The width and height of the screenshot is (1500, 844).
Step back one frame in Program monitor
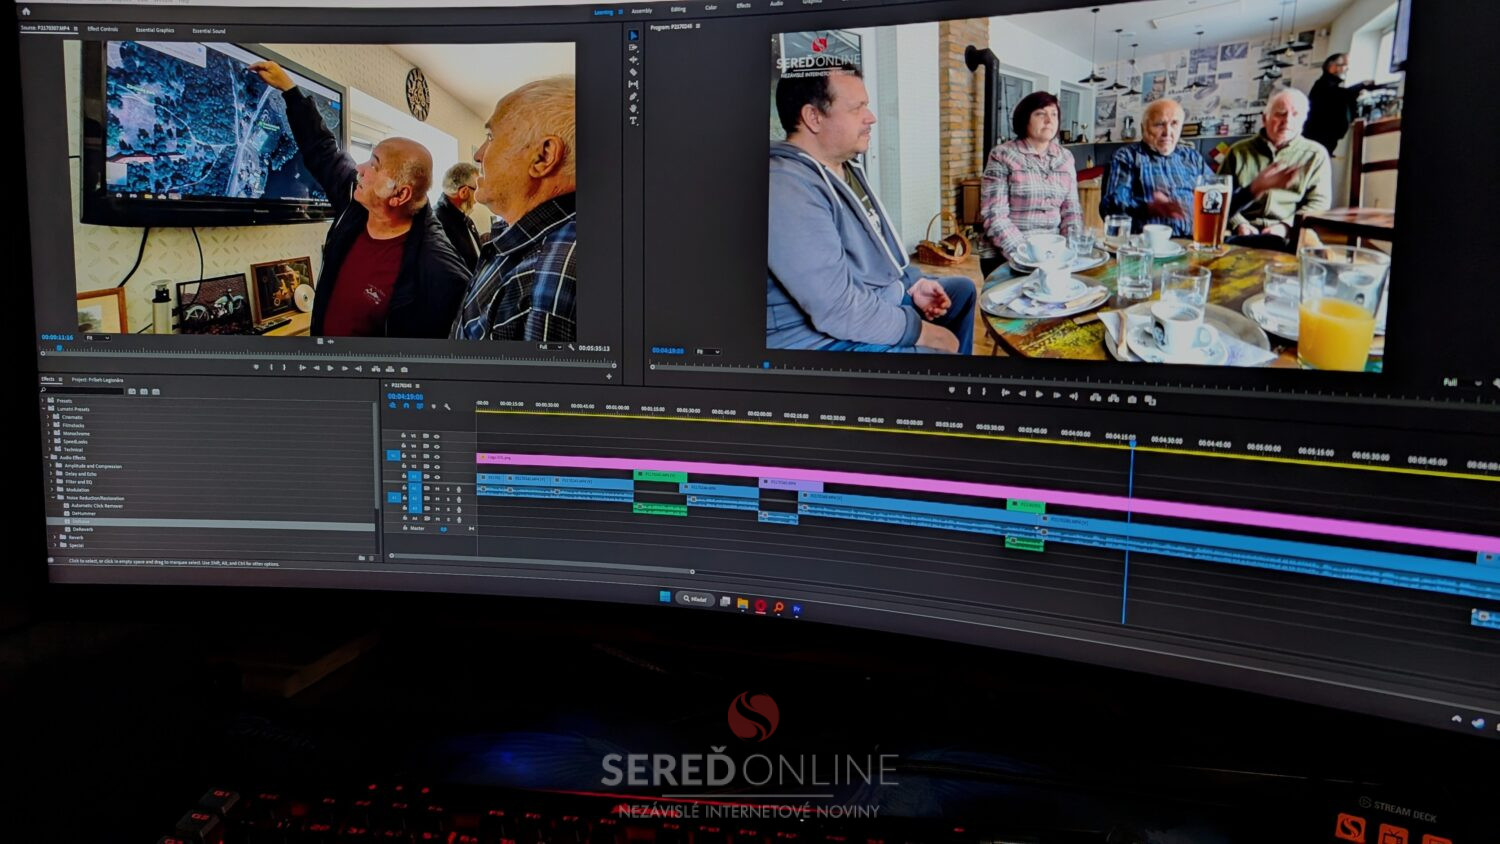[x=1022, y=393]
